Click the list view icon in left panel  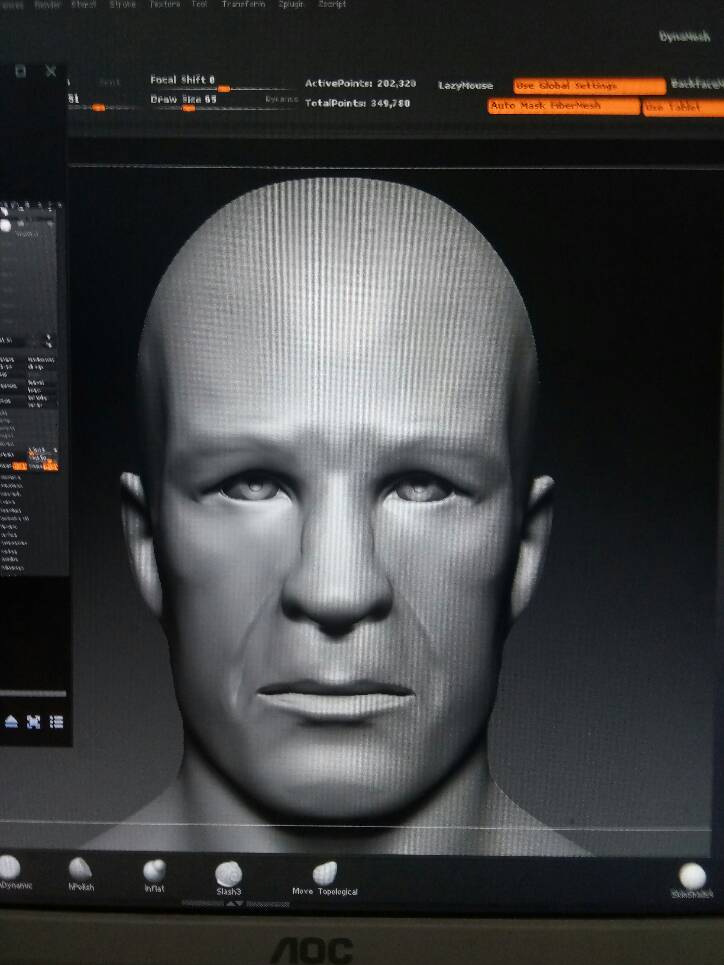(56, 721)
